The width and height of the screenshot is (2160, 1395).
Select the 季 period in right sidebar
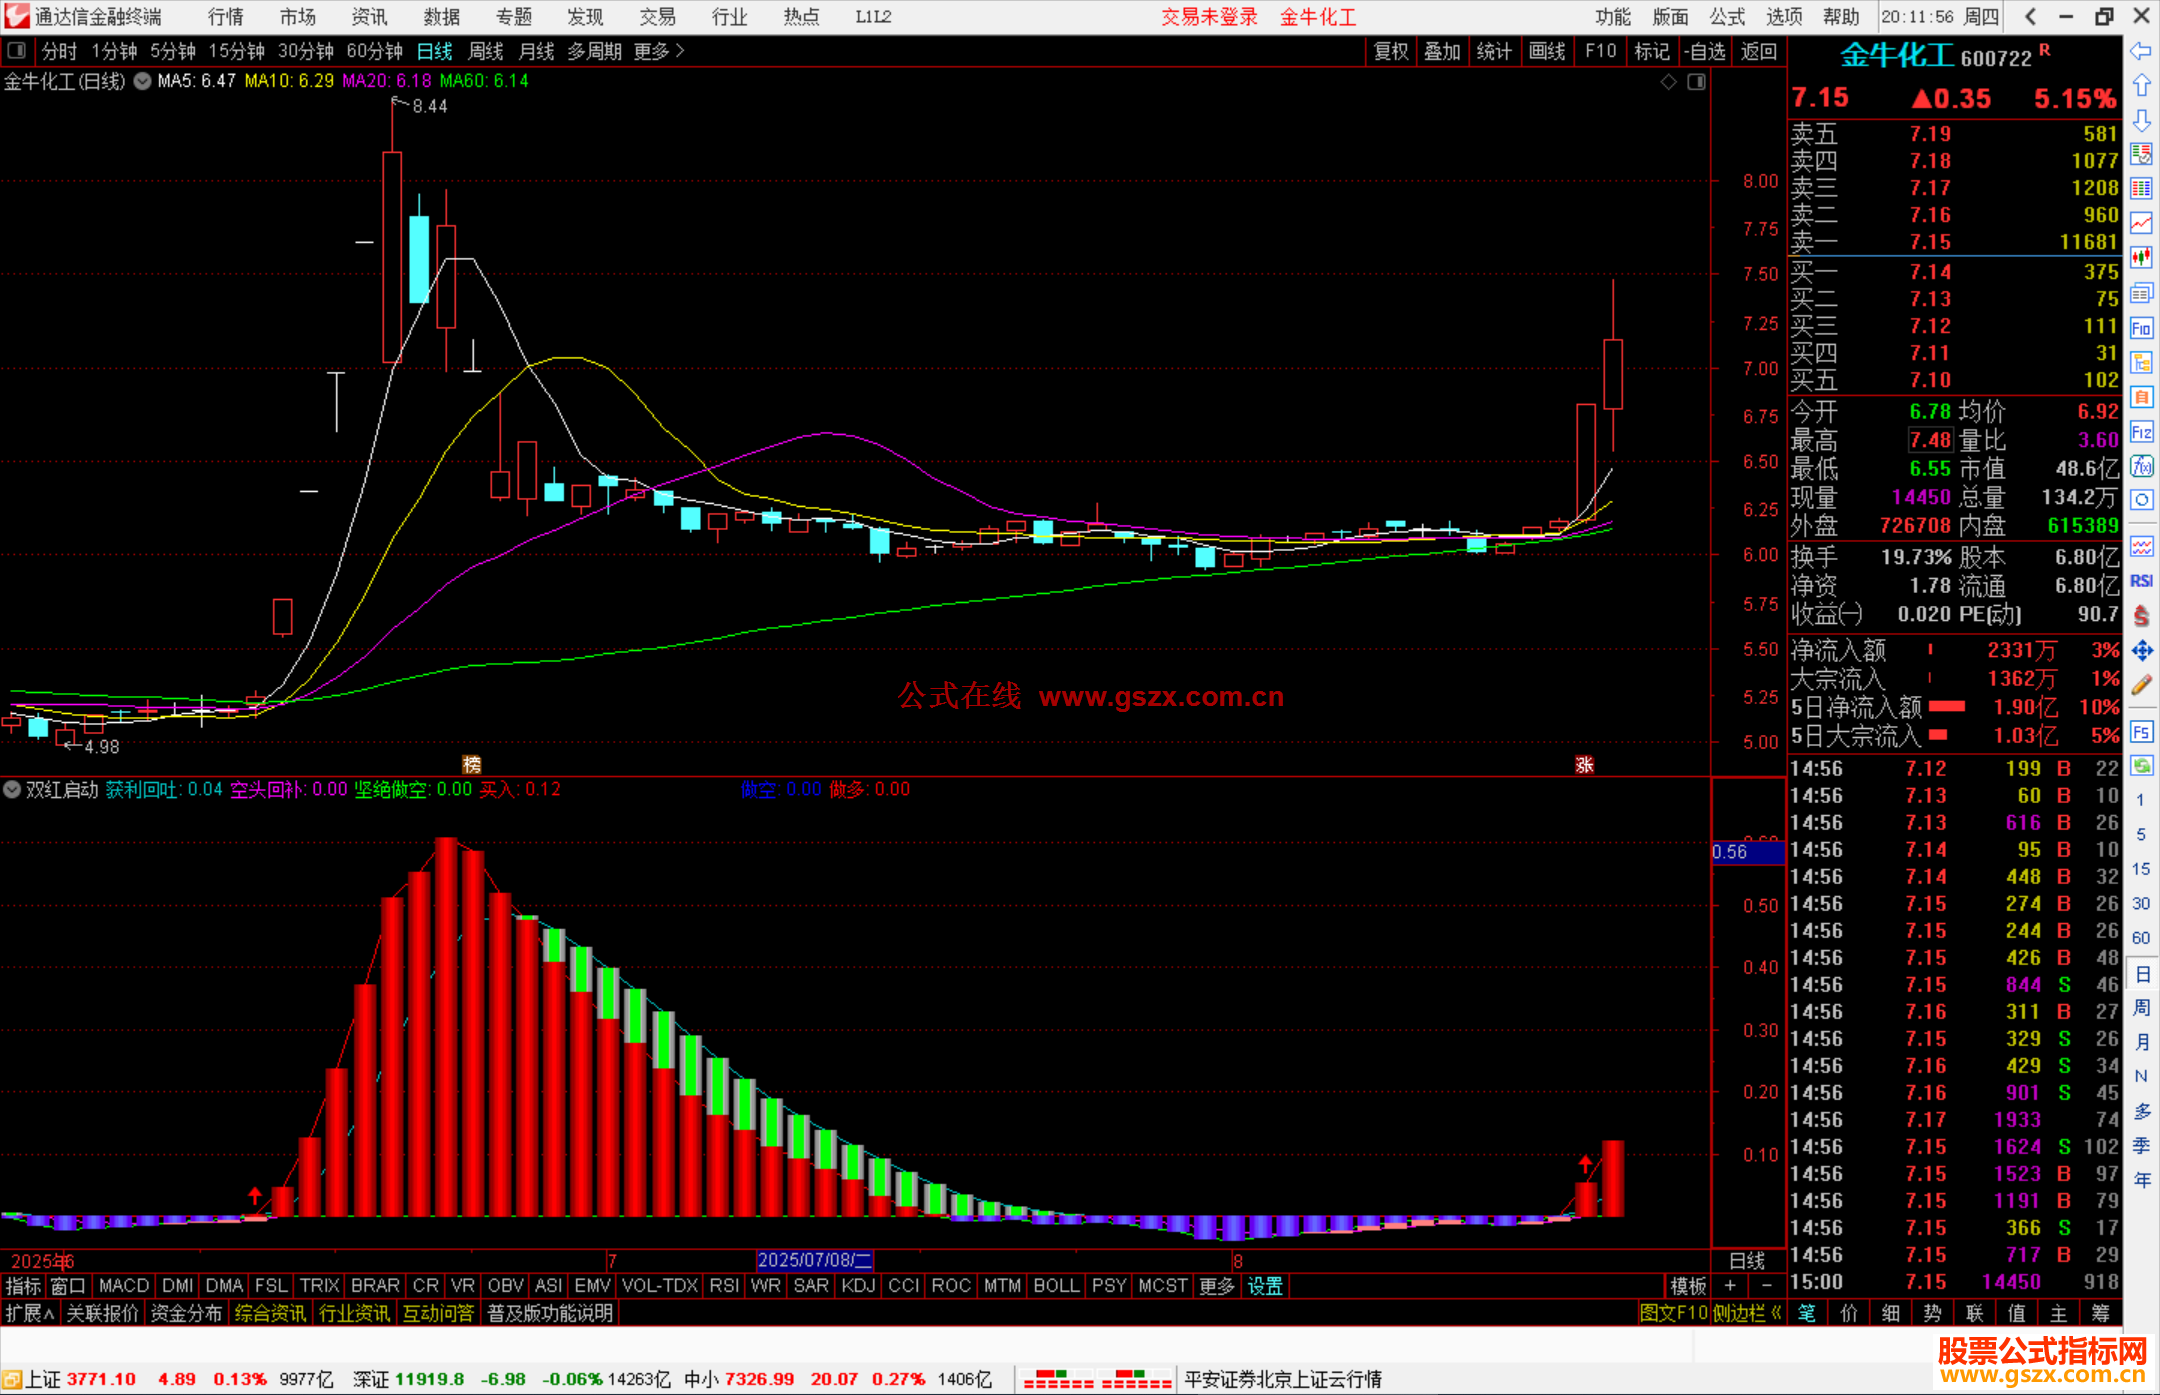2141,1146
